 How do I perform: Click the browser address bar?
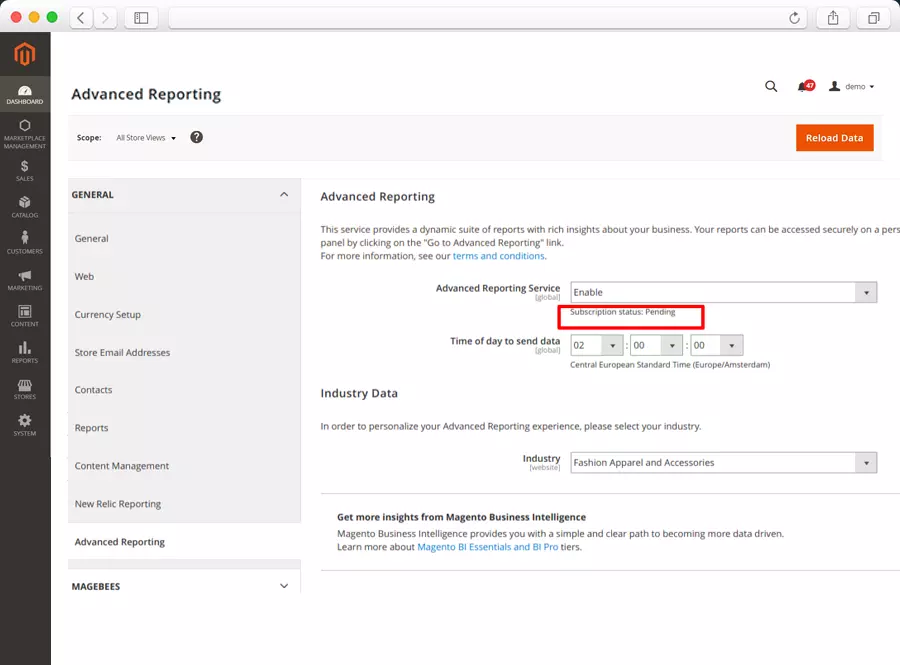click(488, 18)
